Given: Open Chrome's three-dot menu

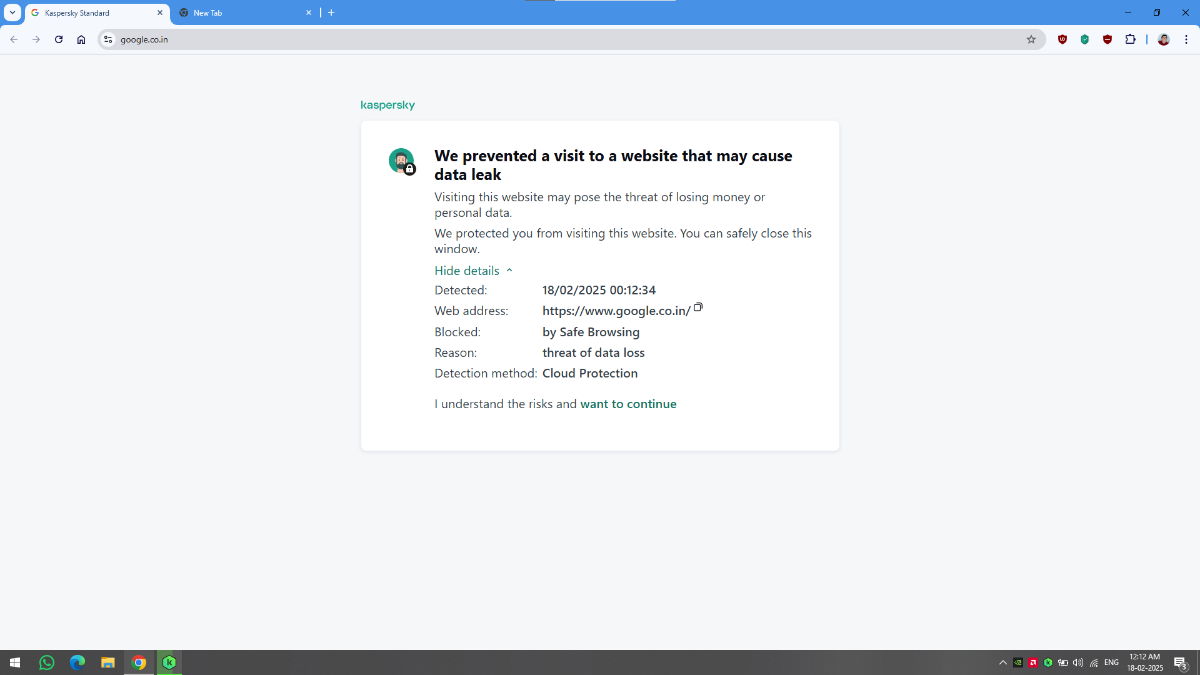Looking at the screenshot, I should pos(1186,39).
